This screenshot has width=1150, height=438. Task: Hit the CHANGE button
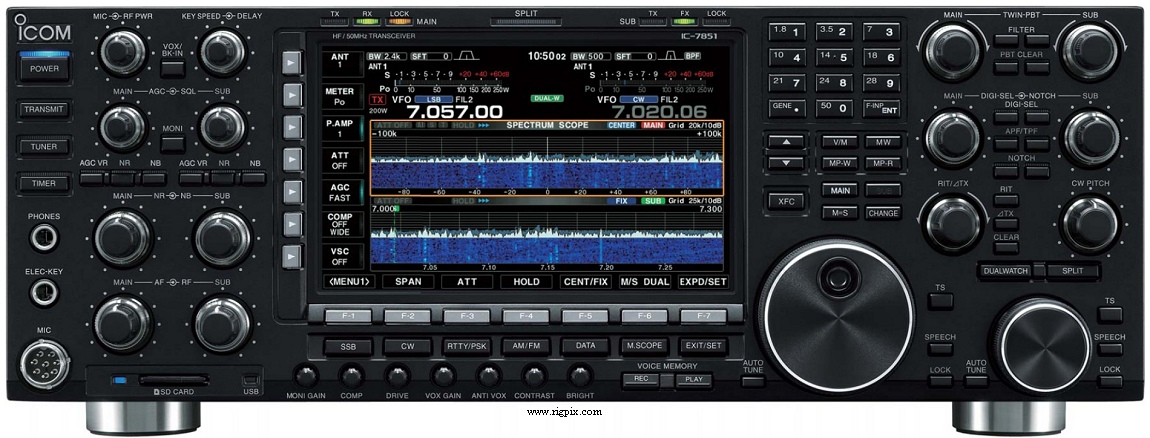click(x=883, y=213)
